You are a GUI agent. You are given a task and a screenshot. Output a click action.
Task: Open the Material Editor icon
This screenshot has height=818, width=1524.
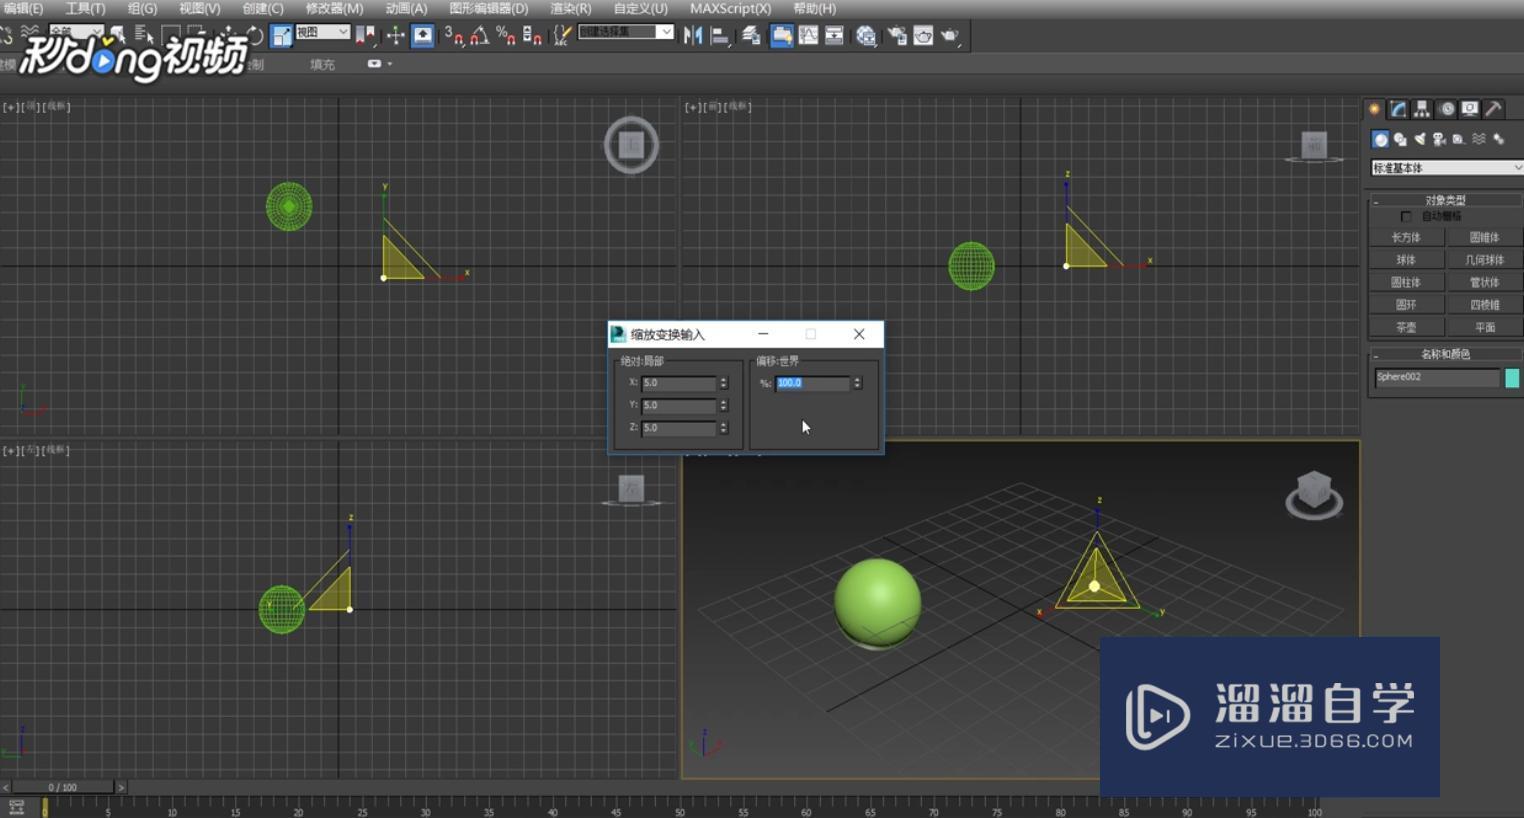pyautogui.click(x=866, y=36)
